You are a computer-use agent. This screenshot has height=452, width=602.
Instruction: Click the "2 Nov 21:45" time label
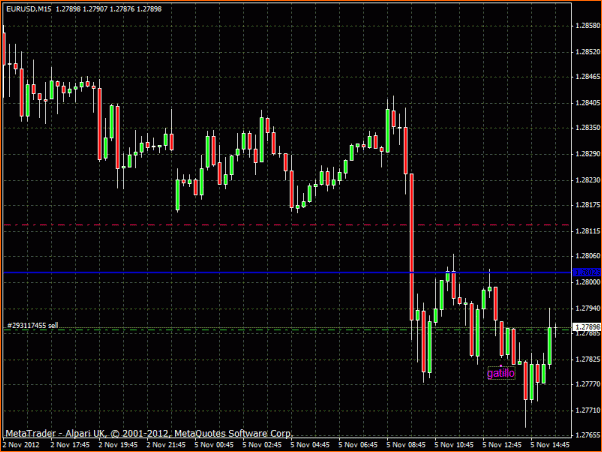click(166, 445)
